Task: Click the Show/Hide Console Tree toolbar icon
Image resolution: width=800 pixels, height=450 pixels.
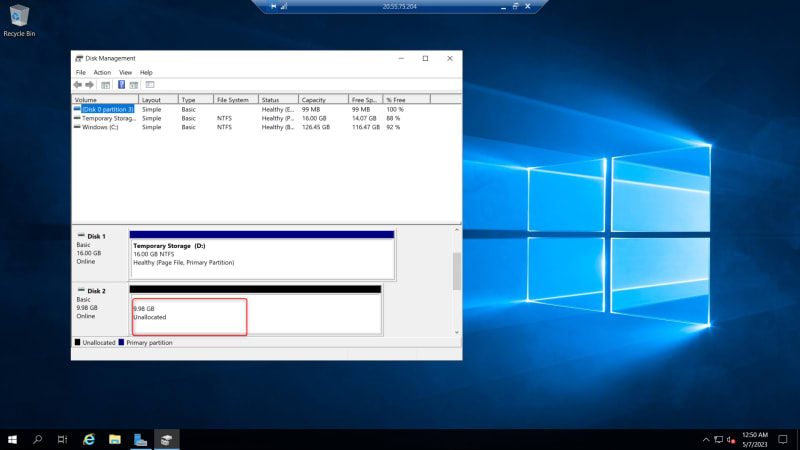Action: [106, 85]
